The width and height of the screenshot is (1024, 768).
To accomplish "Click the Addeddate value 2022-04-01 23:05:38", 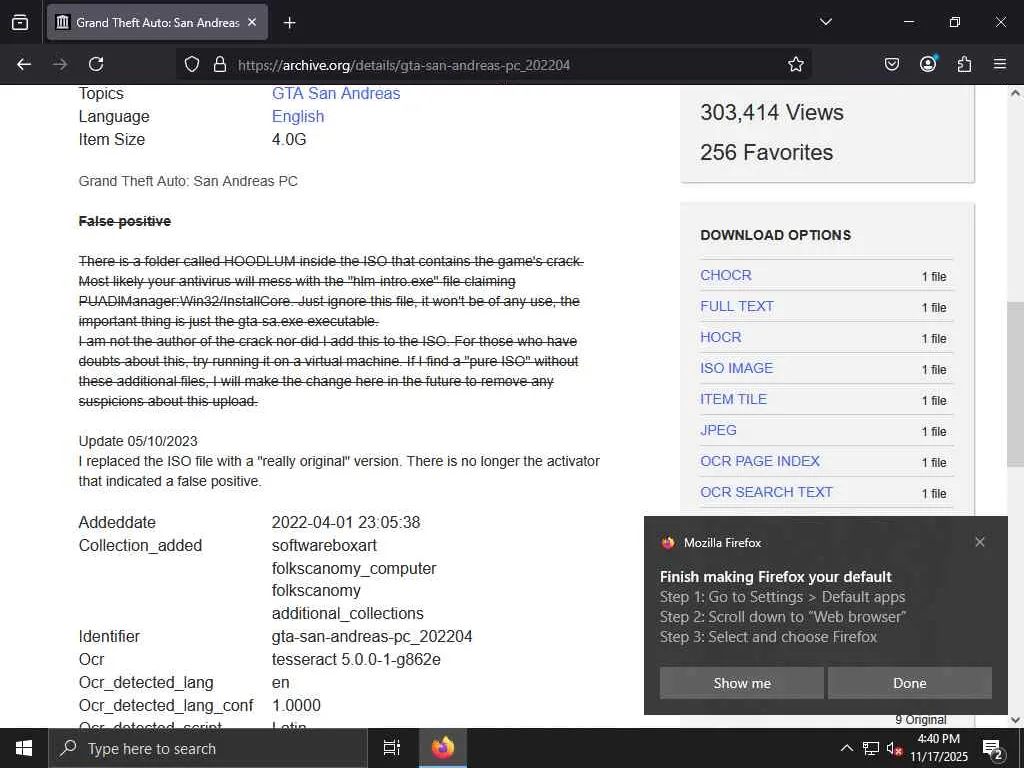I will point(346,522).
